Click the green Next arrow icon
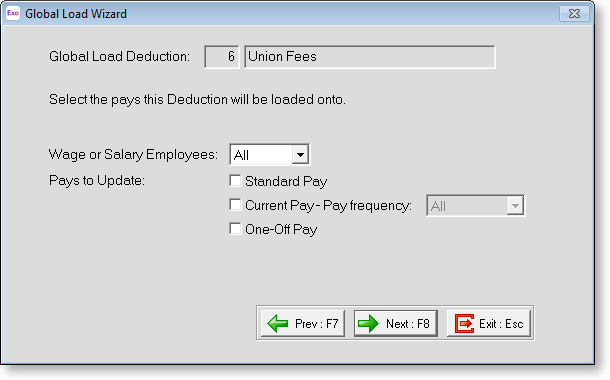The width and height of the screenshot is (610, 380). pyautogui.click(x=368, y=324)
